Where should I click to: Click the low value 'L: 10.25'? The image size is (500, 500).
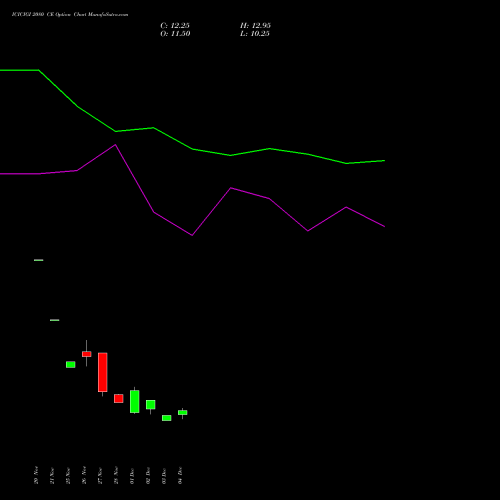(x=255, y=34)
